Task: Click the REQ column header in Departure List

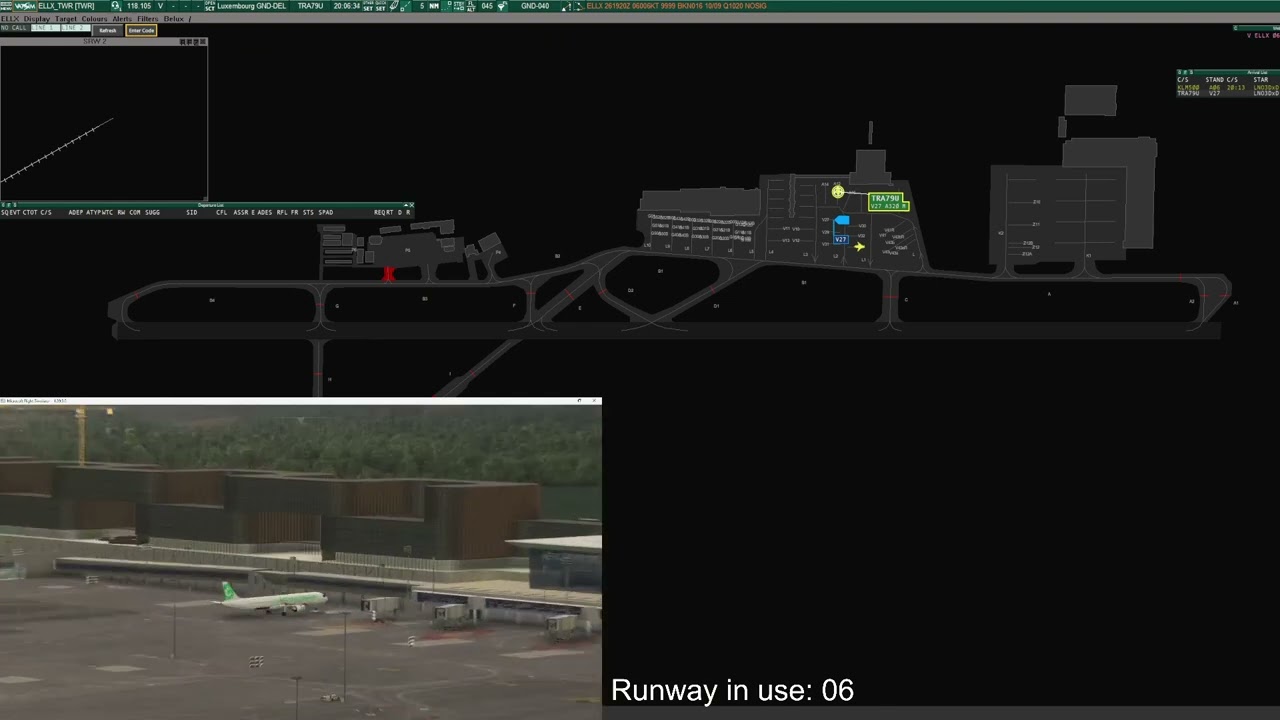Action: click(379, 212)
